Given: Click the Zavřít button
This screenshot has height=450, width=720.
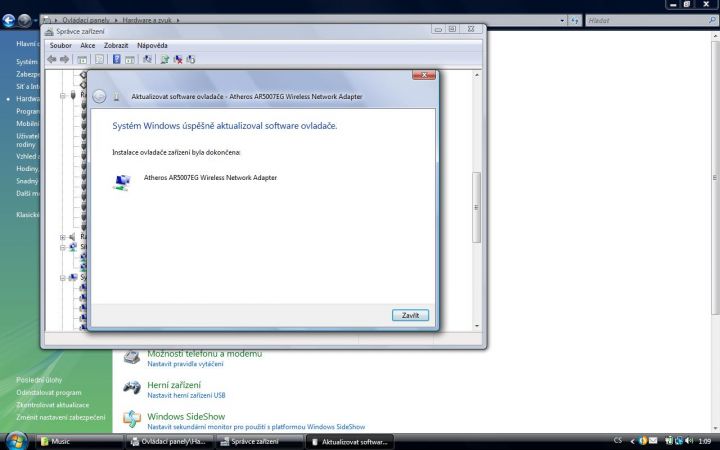Looking at the screenshot, I should pos(410,315).
